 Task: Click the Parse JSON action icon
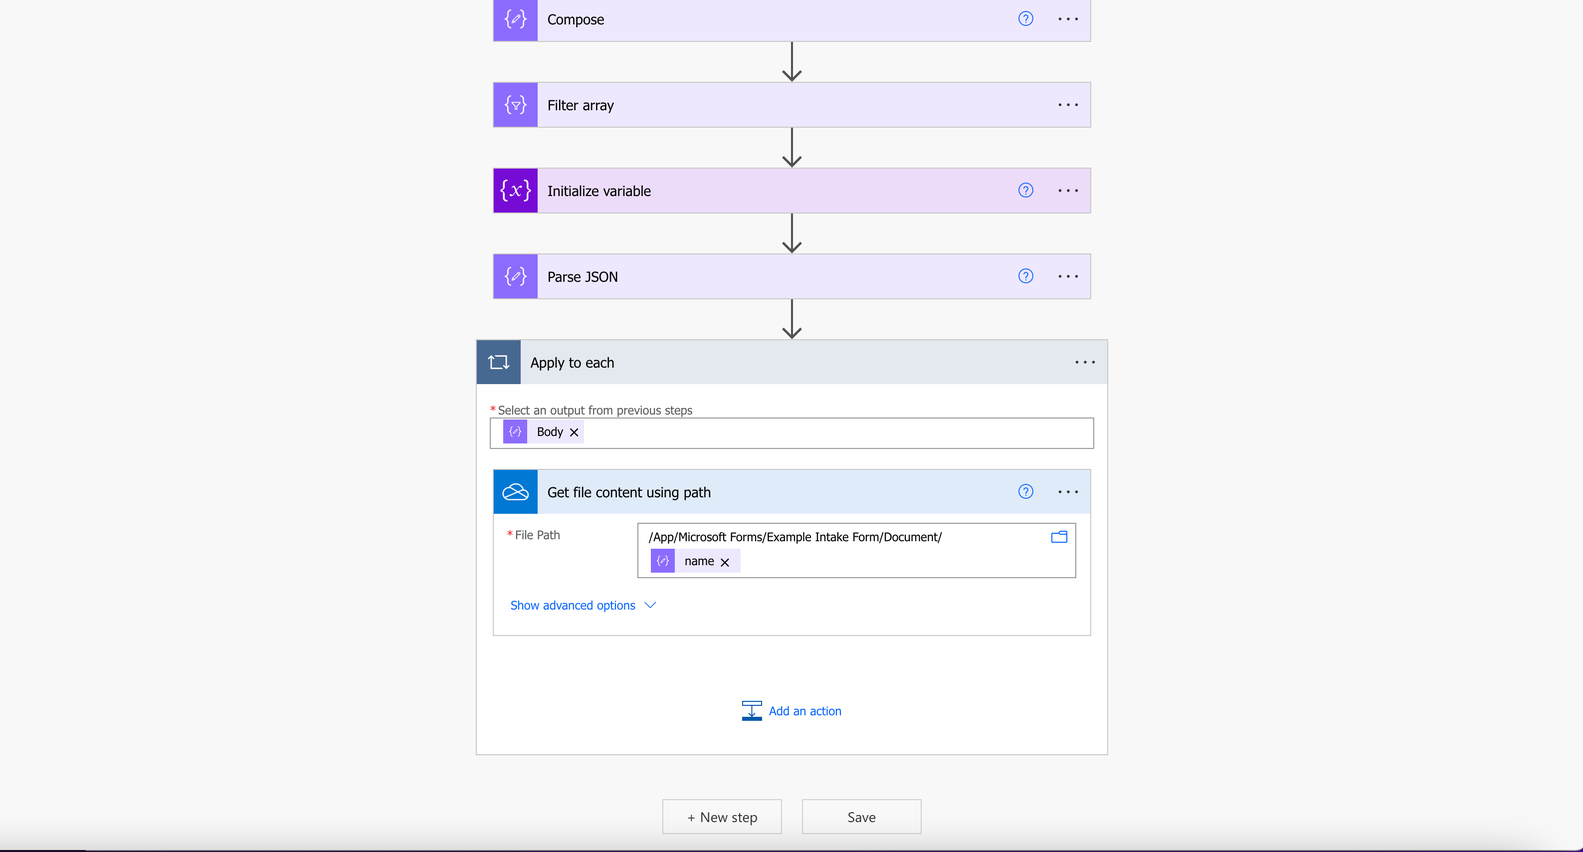coord(515,277)
